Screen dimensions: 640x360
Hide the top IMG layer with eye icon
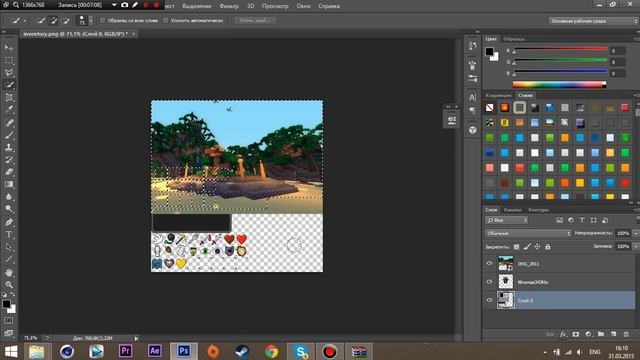coord(489,264)
